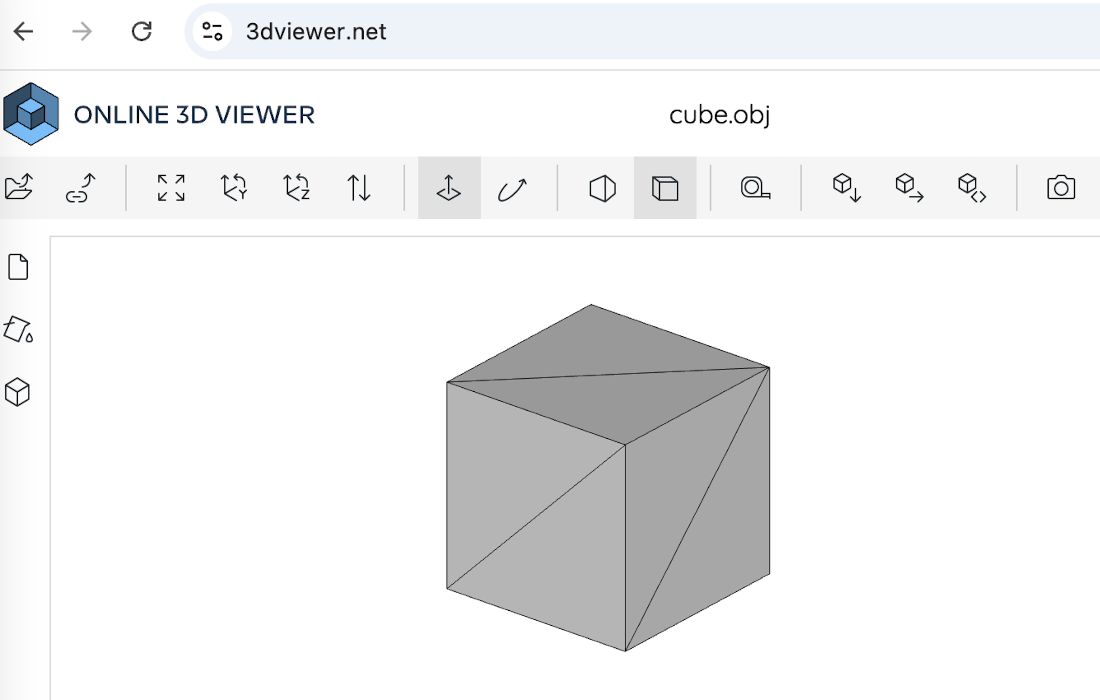Set Z axis as up vector
This screenshot has height=700, width=1100.
(296, 187)
